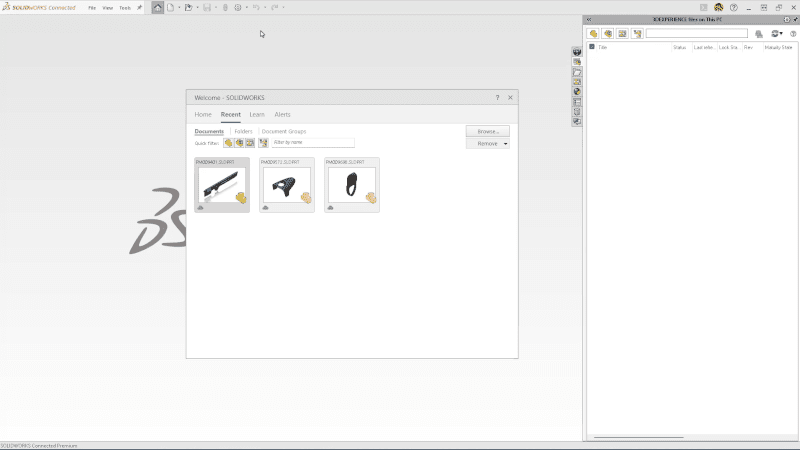Click the help question mark in the Welcome dialog
Screen dimensions: 800x450
[x=498, y=97]
